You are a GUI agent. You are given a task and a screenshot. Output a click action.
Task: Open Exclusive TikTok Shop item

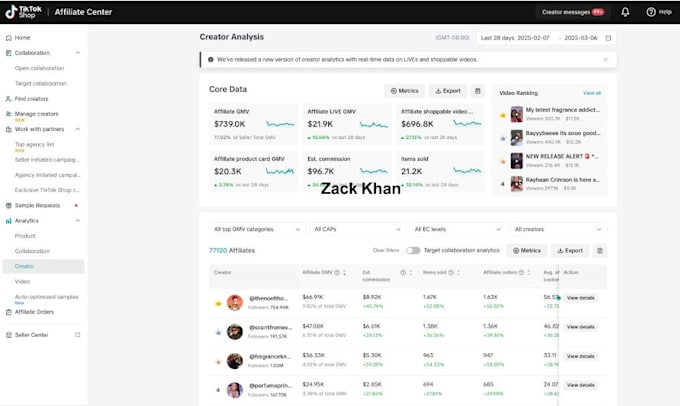click(x=48, y=190)
